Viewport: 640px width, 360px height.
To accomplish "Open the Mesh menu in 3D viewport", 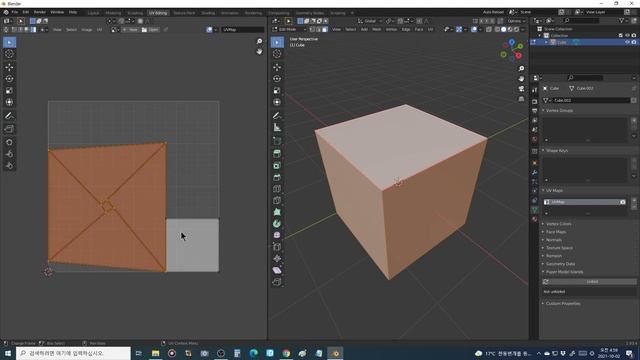I will click(x=377, y=29).
